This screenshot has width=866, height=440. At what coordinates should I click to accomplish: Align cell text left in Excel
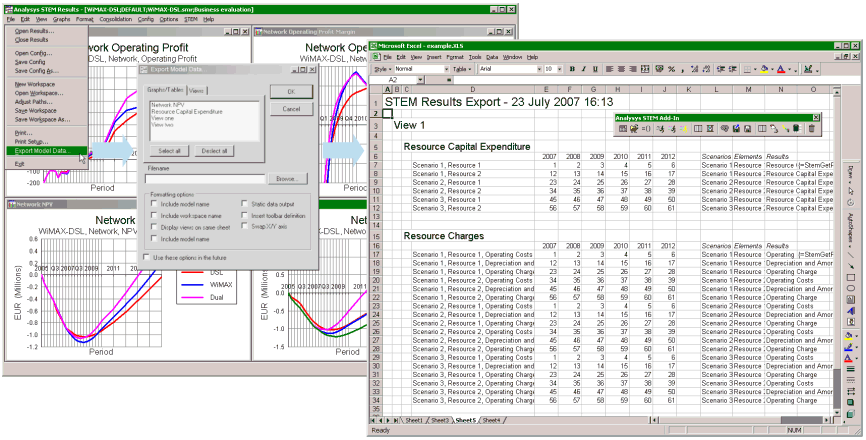tap(609, 69)
